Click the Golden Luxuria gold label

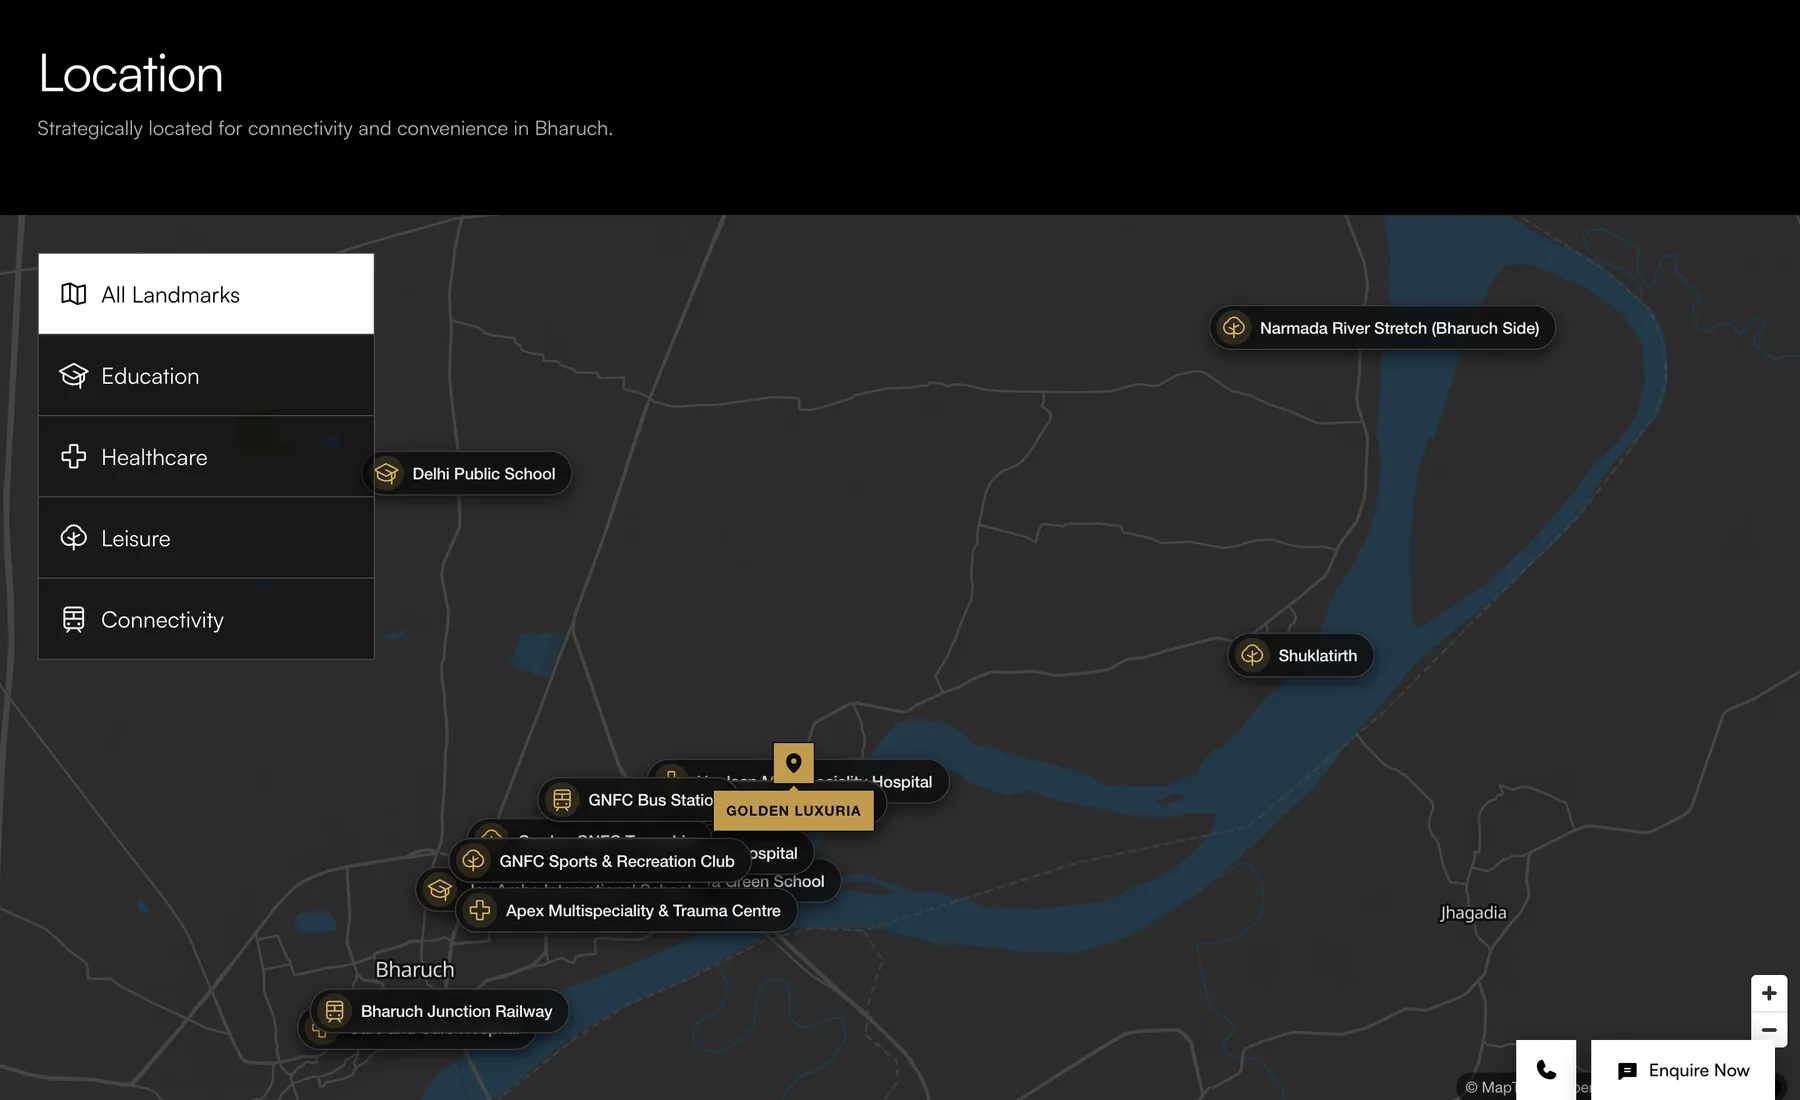point(794,811)
